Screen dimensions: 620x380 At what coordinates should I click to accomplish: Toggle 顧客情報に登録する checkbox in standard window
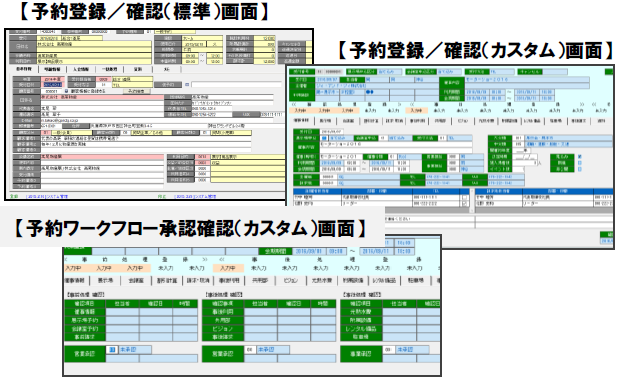pyautogui.click(x=66, y=91)
